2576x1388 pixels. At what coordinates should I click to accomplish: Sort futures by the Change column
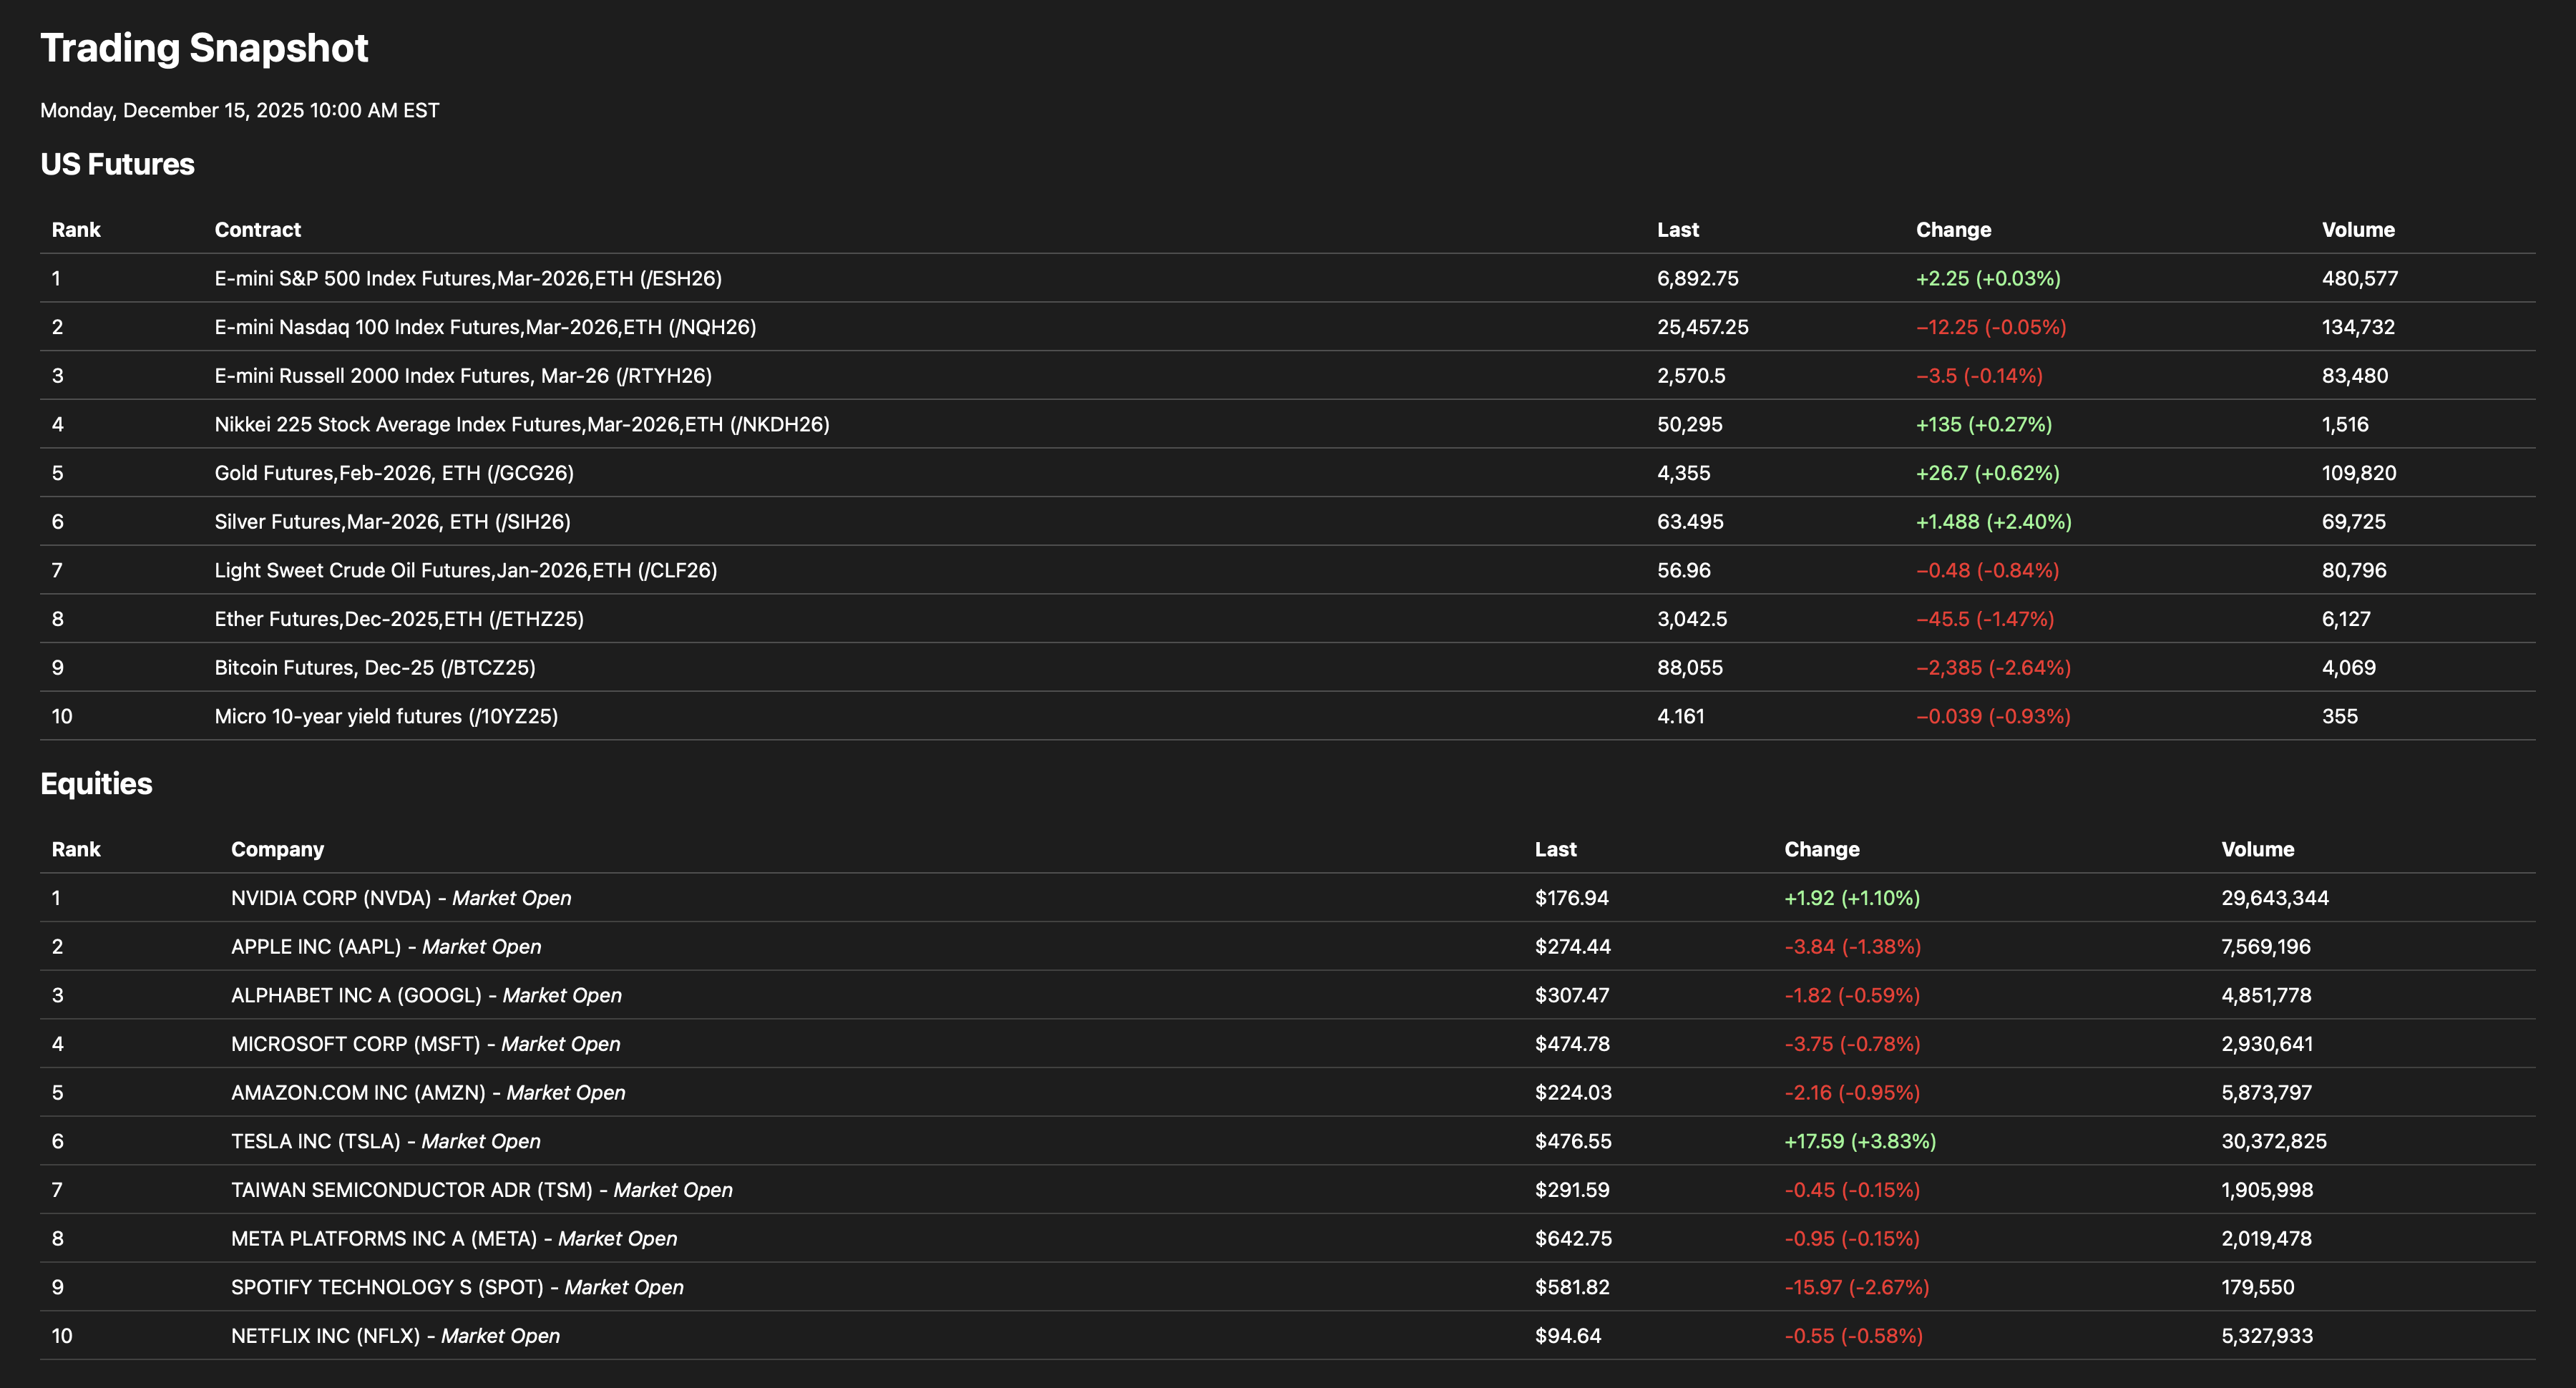pyautogui.click(x=1952, y=229)
